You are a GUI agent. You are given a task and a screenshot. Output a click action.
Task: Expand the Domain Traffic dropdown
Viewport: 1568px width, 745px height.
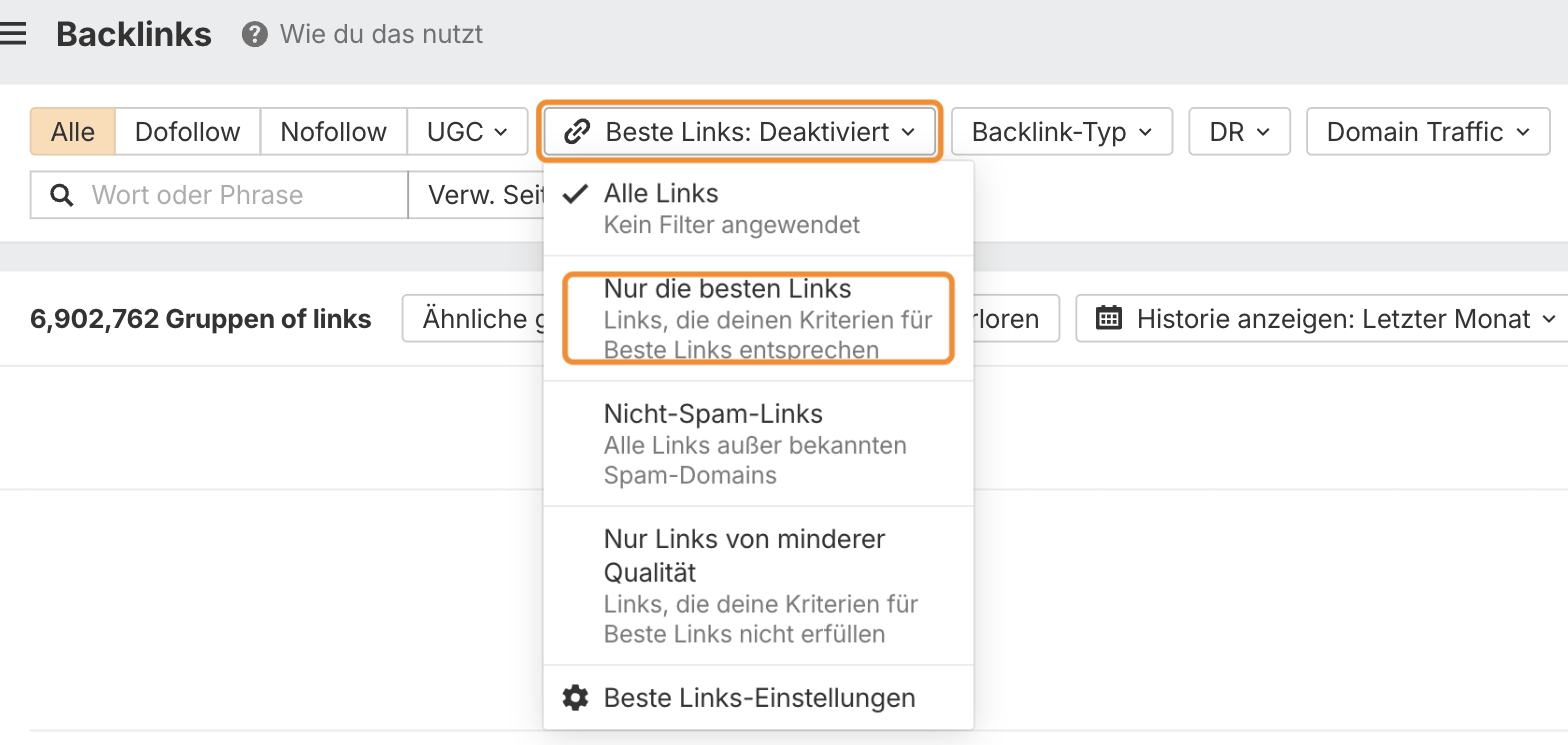(1429, 132)
